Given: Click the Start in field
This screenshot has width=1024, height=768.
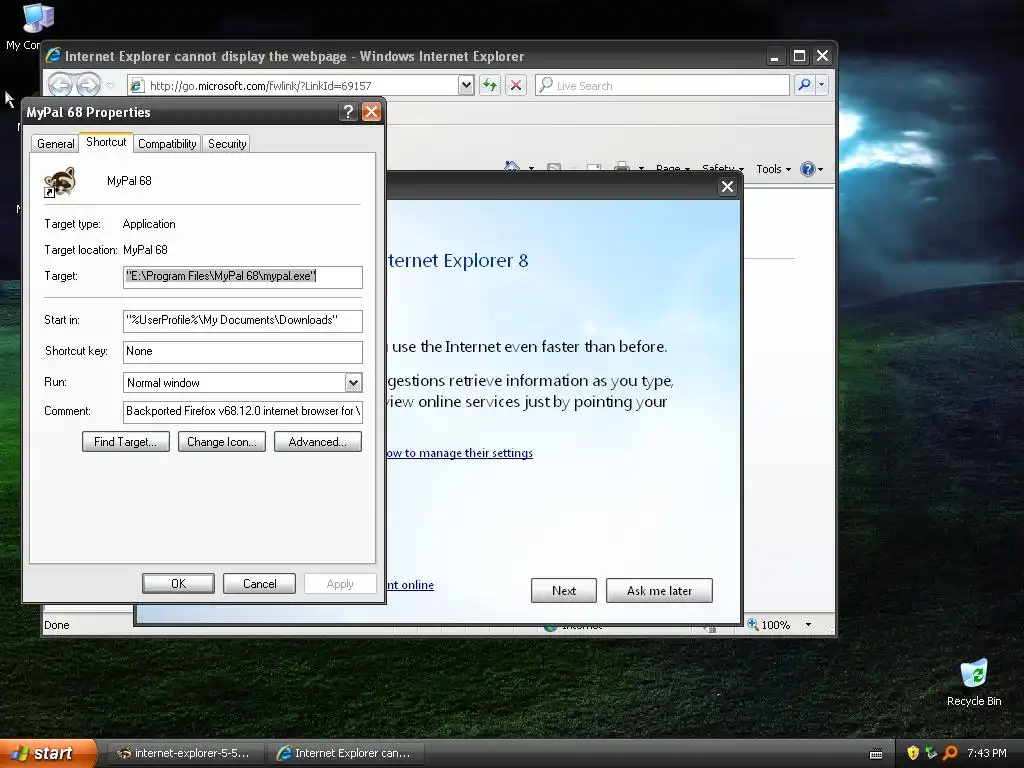Looking at the screenshot, I should 242,321.
